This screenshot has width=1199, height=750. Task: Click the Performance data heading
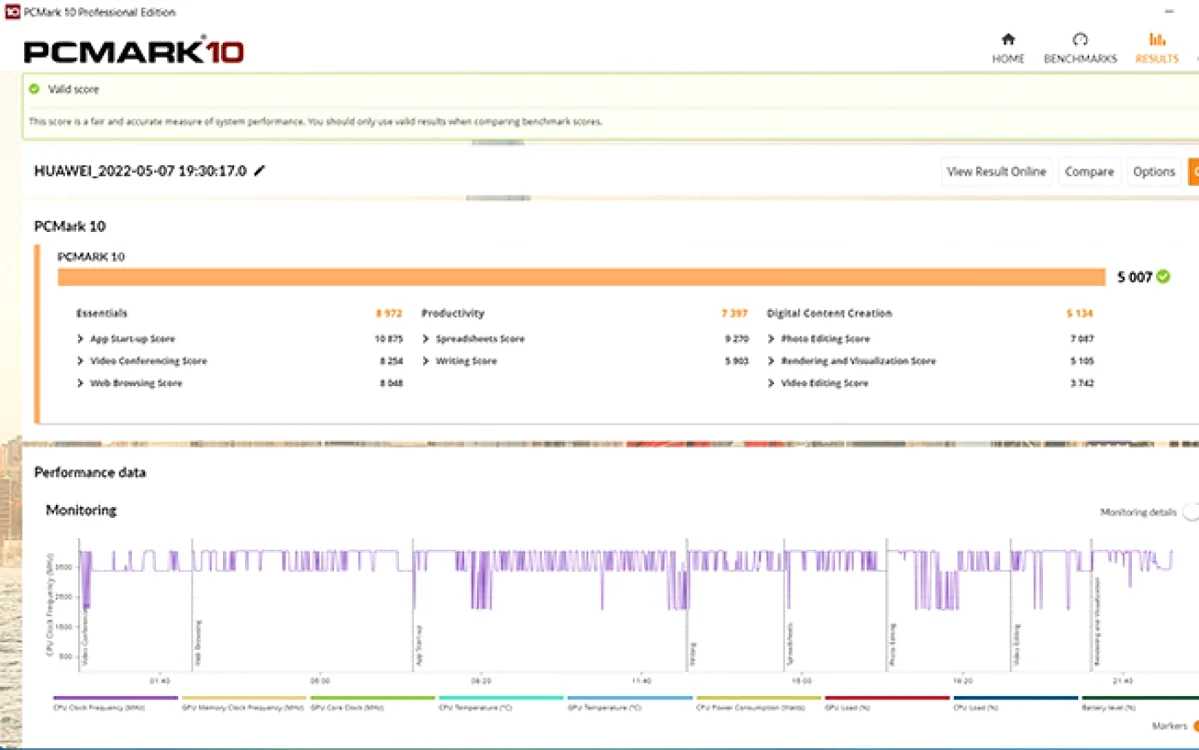tap(89, 472)
